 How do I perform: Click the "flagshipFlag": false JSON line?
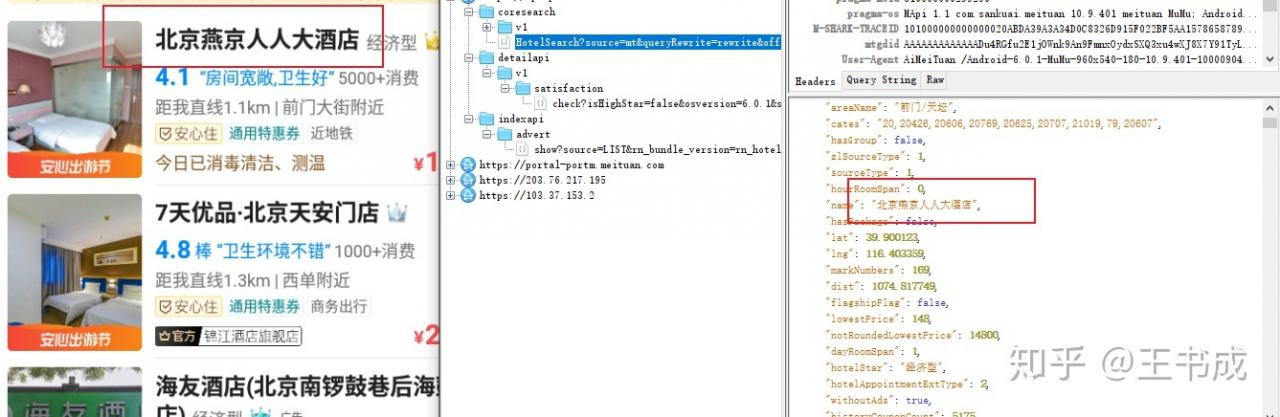pos(886,303)
